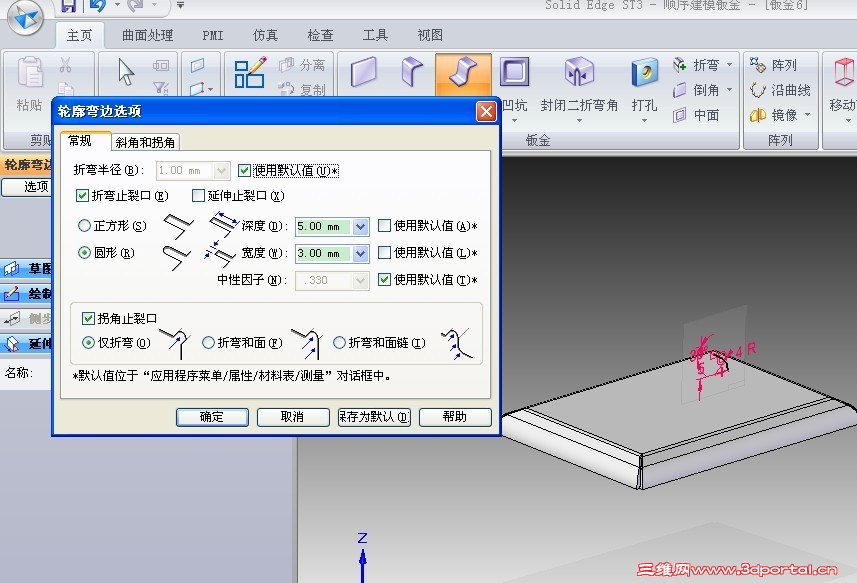
Task: Select Bend and Face Chain (折弯和面链) radio option
Action: (x=339, y=343)
